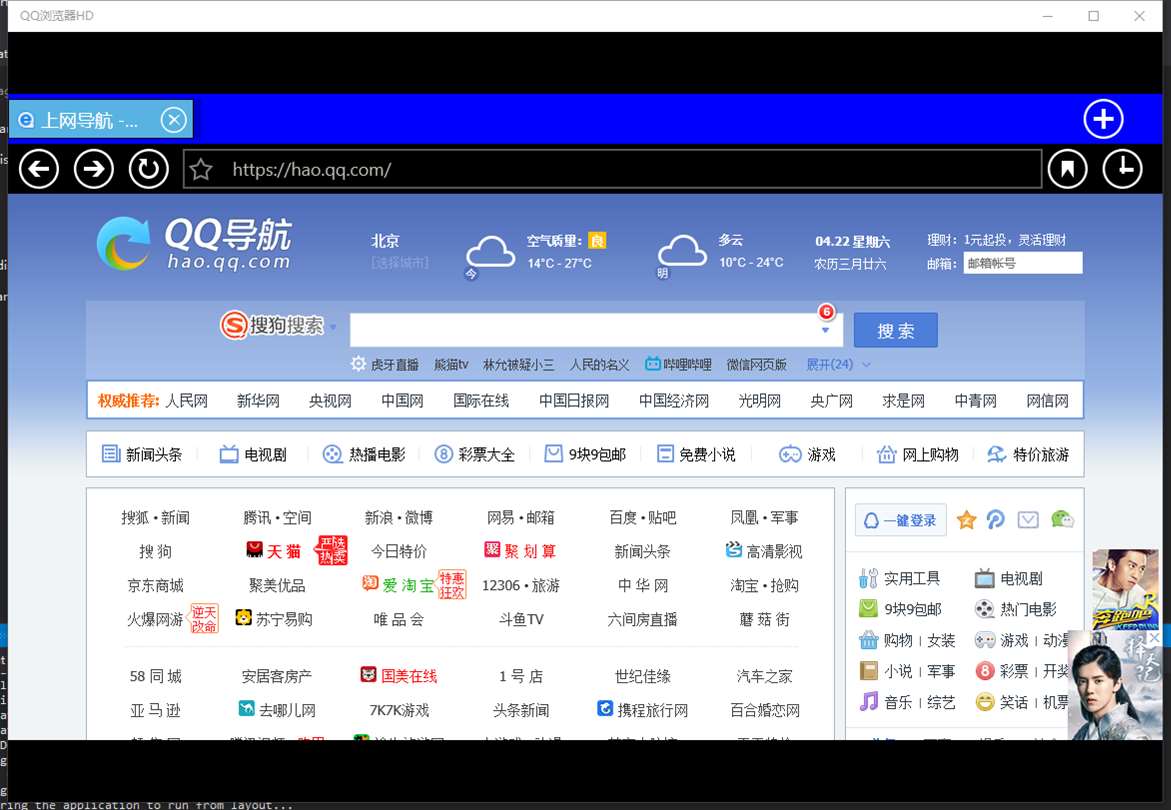Star the page in the address bar
Image resolution: width=1171 pixels, height=810 pixels.
201,169
